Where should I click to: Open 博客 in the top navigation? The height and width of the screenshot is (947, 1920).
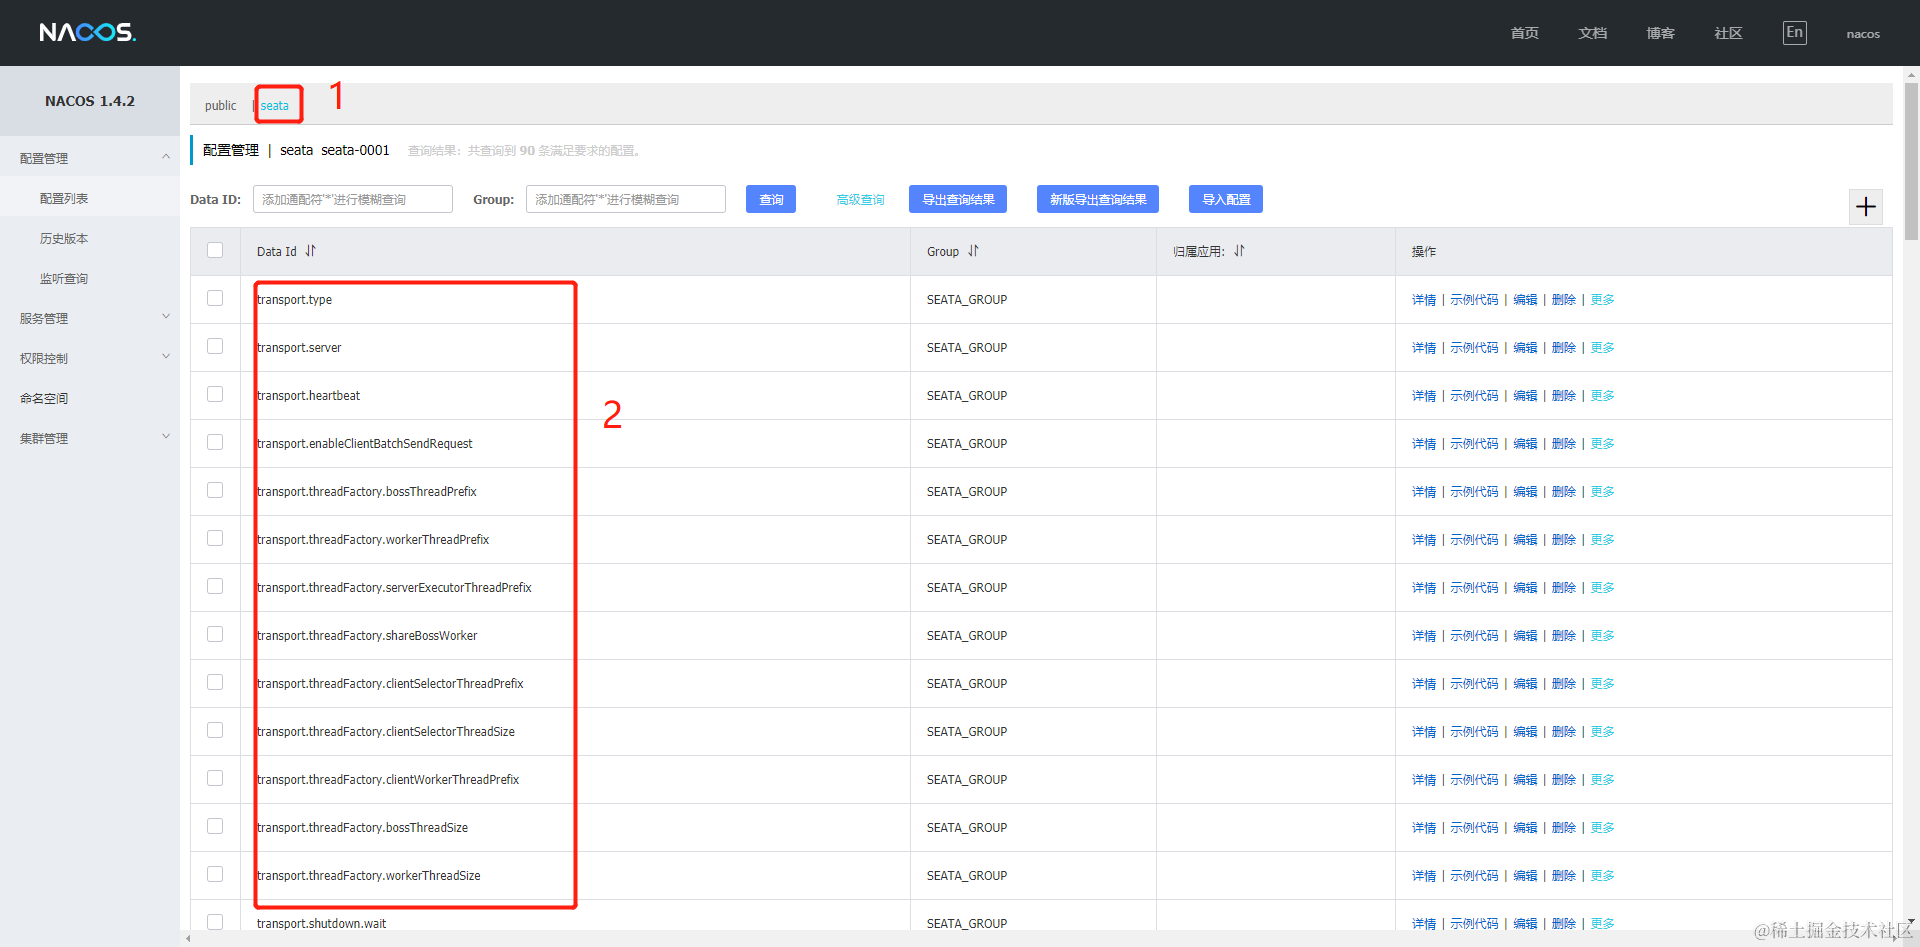coord(1661,33)
